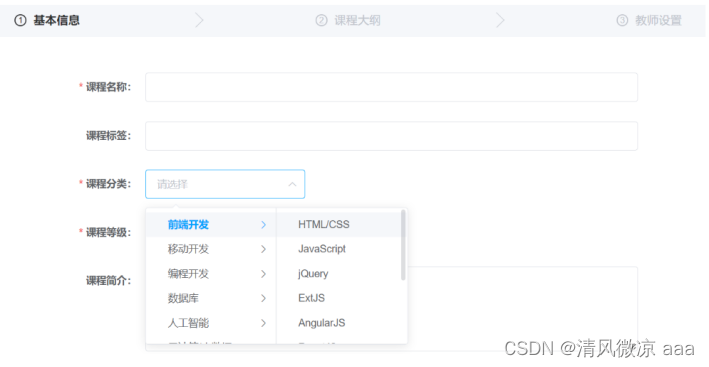
Task: Click the 课程名称 label
Action: click(x=108, y=87)
